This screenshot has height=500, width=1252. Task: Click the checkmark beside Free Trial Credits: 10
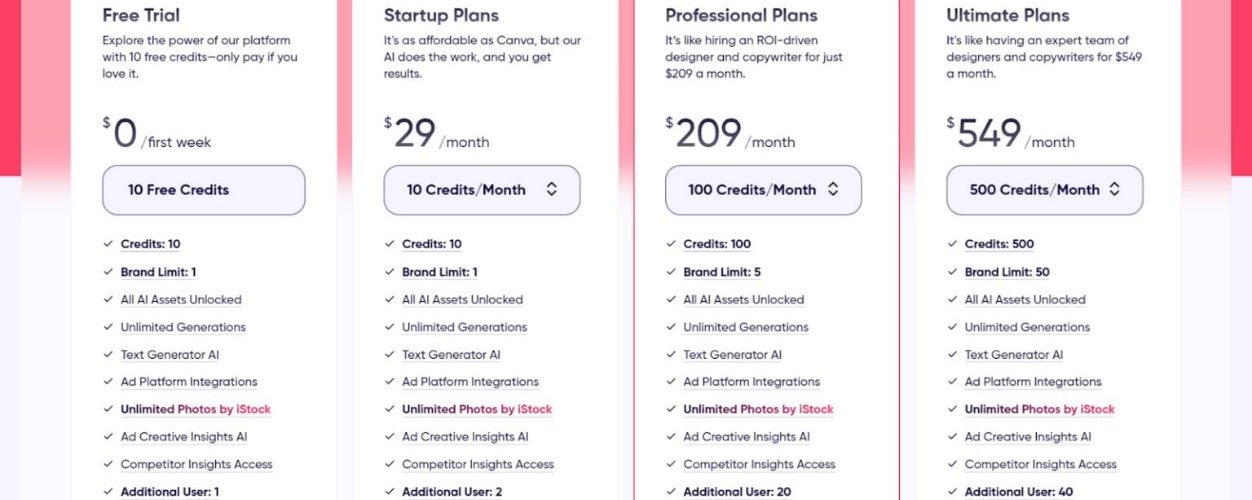107,244
